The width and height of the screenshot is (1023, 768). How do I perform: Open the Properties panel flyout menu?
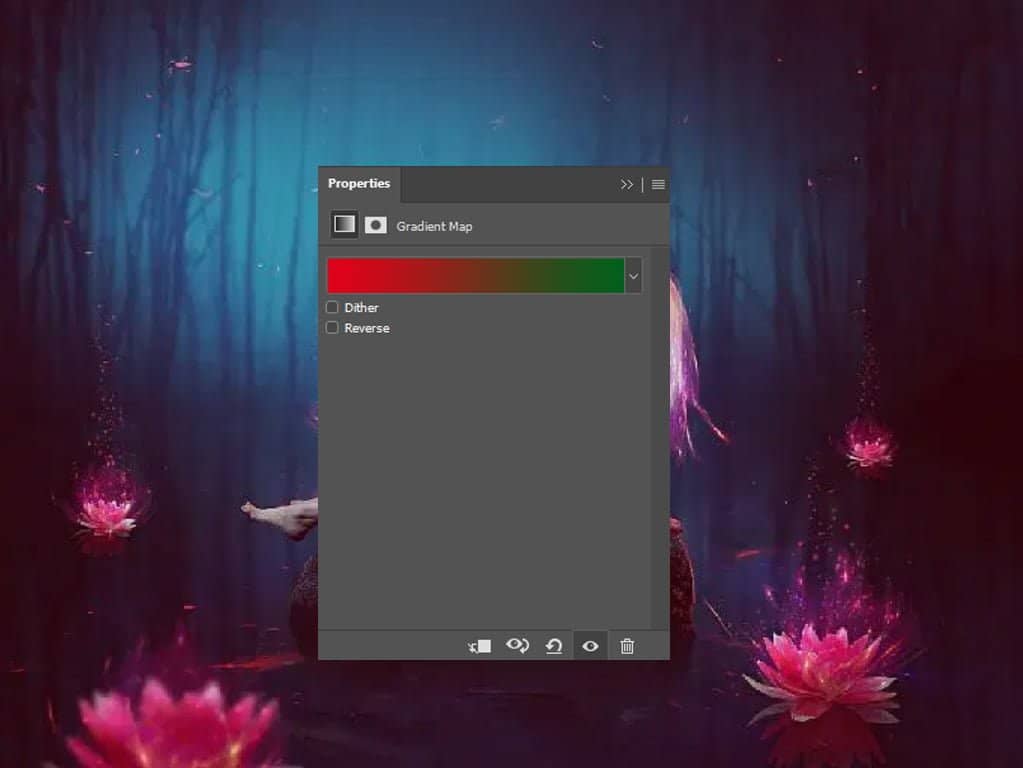pos(657,184)
